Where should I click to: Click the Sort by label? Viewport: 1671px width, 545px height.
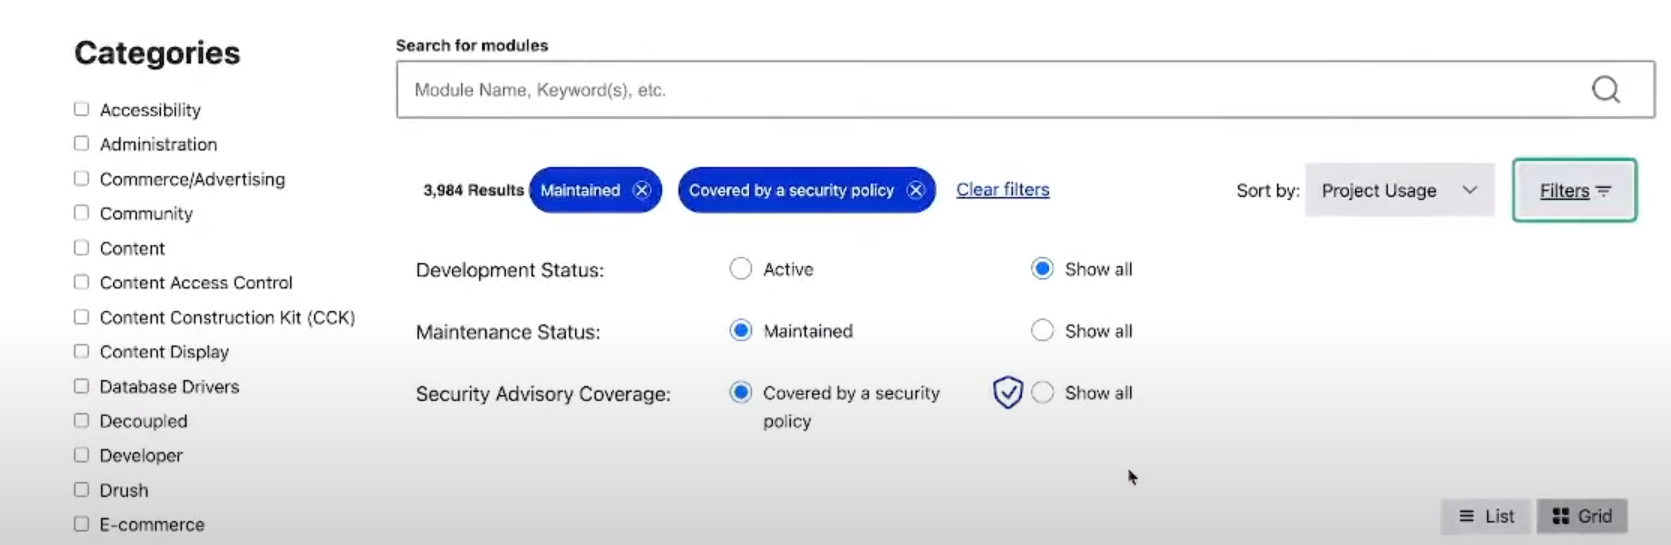tap(1268, 190)
